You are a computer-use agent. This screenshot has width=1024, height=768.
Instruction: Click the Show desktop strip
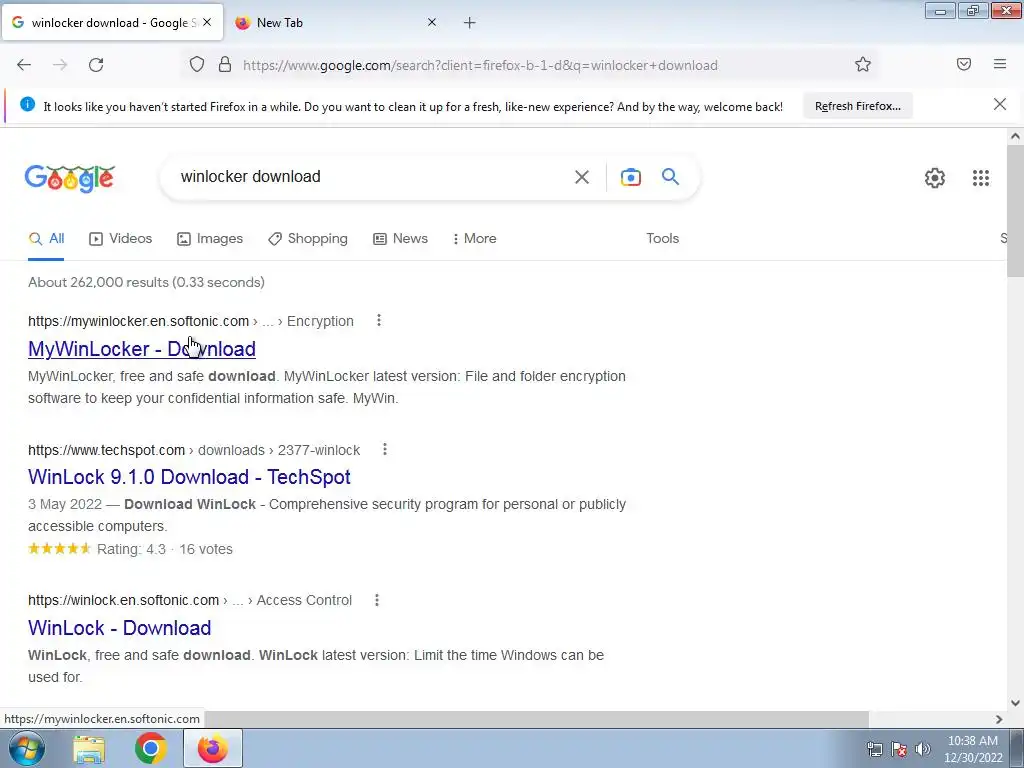click(x=1018, y=749)
